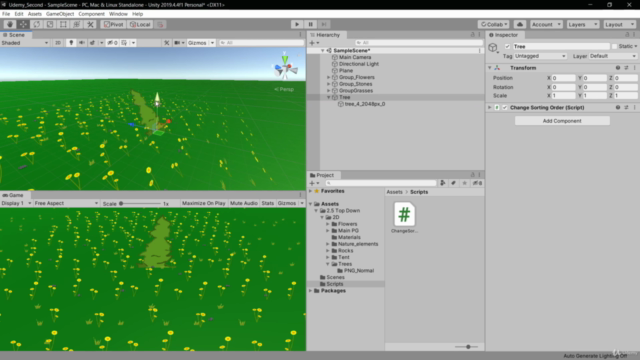Select the Move tool in toolbar
Screen dimensions: 640x360
pyautogui.click(x=23, y=24)
